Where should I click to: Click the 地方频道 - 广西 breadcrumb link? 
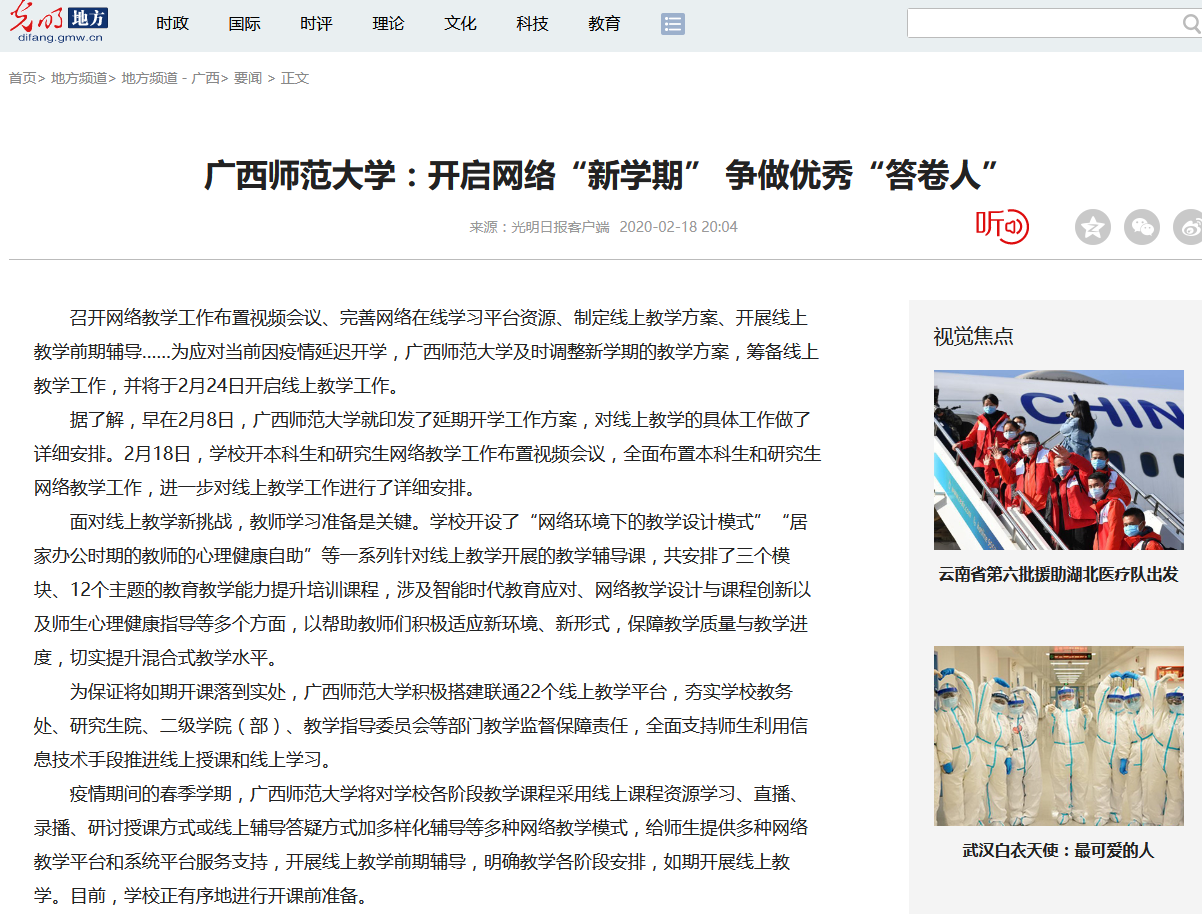(170, 78)
